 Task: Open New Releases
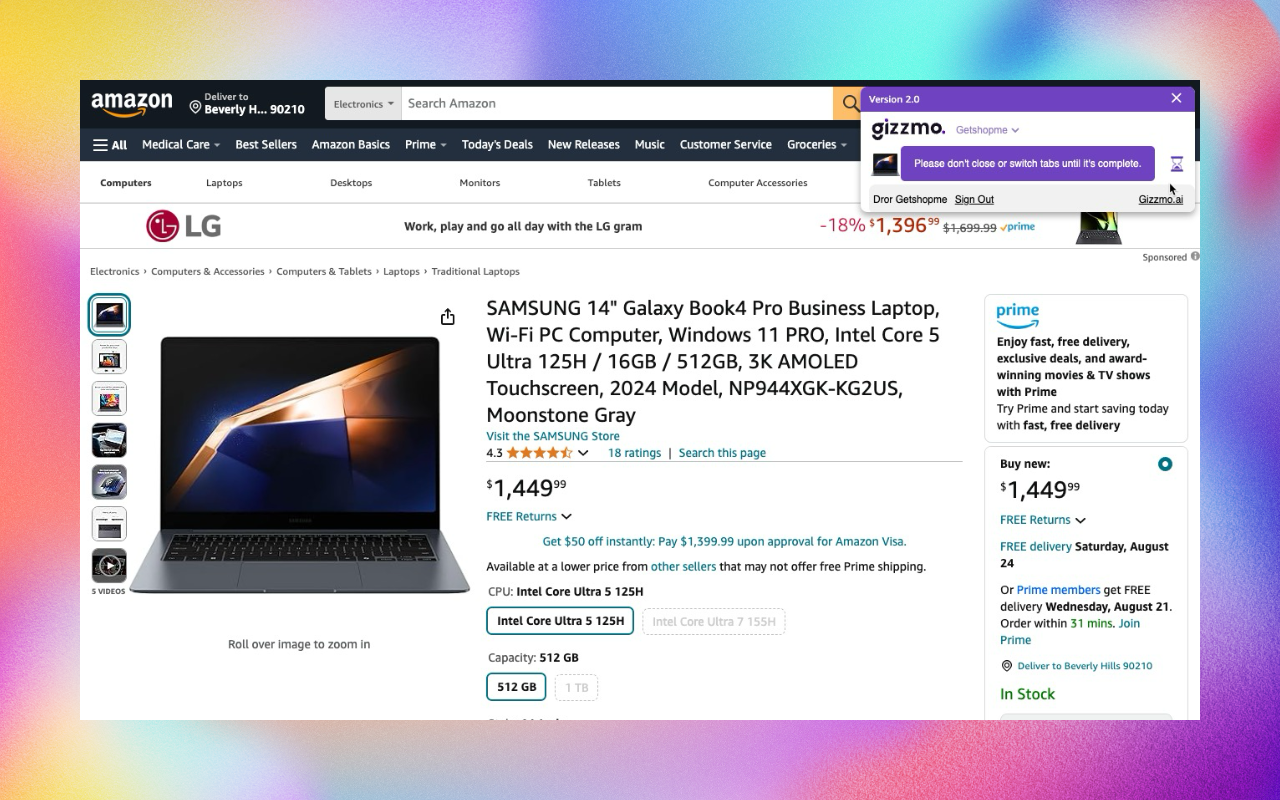(584, 145)
